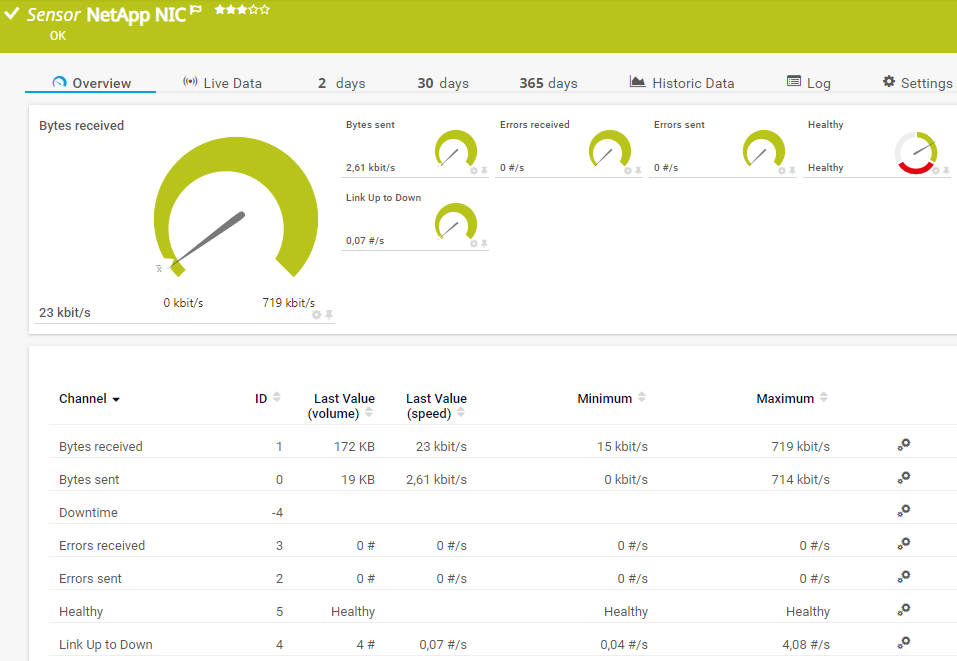Open settings gear for Bytes received row
Screen dimensions: 957x661
point(903,446)
